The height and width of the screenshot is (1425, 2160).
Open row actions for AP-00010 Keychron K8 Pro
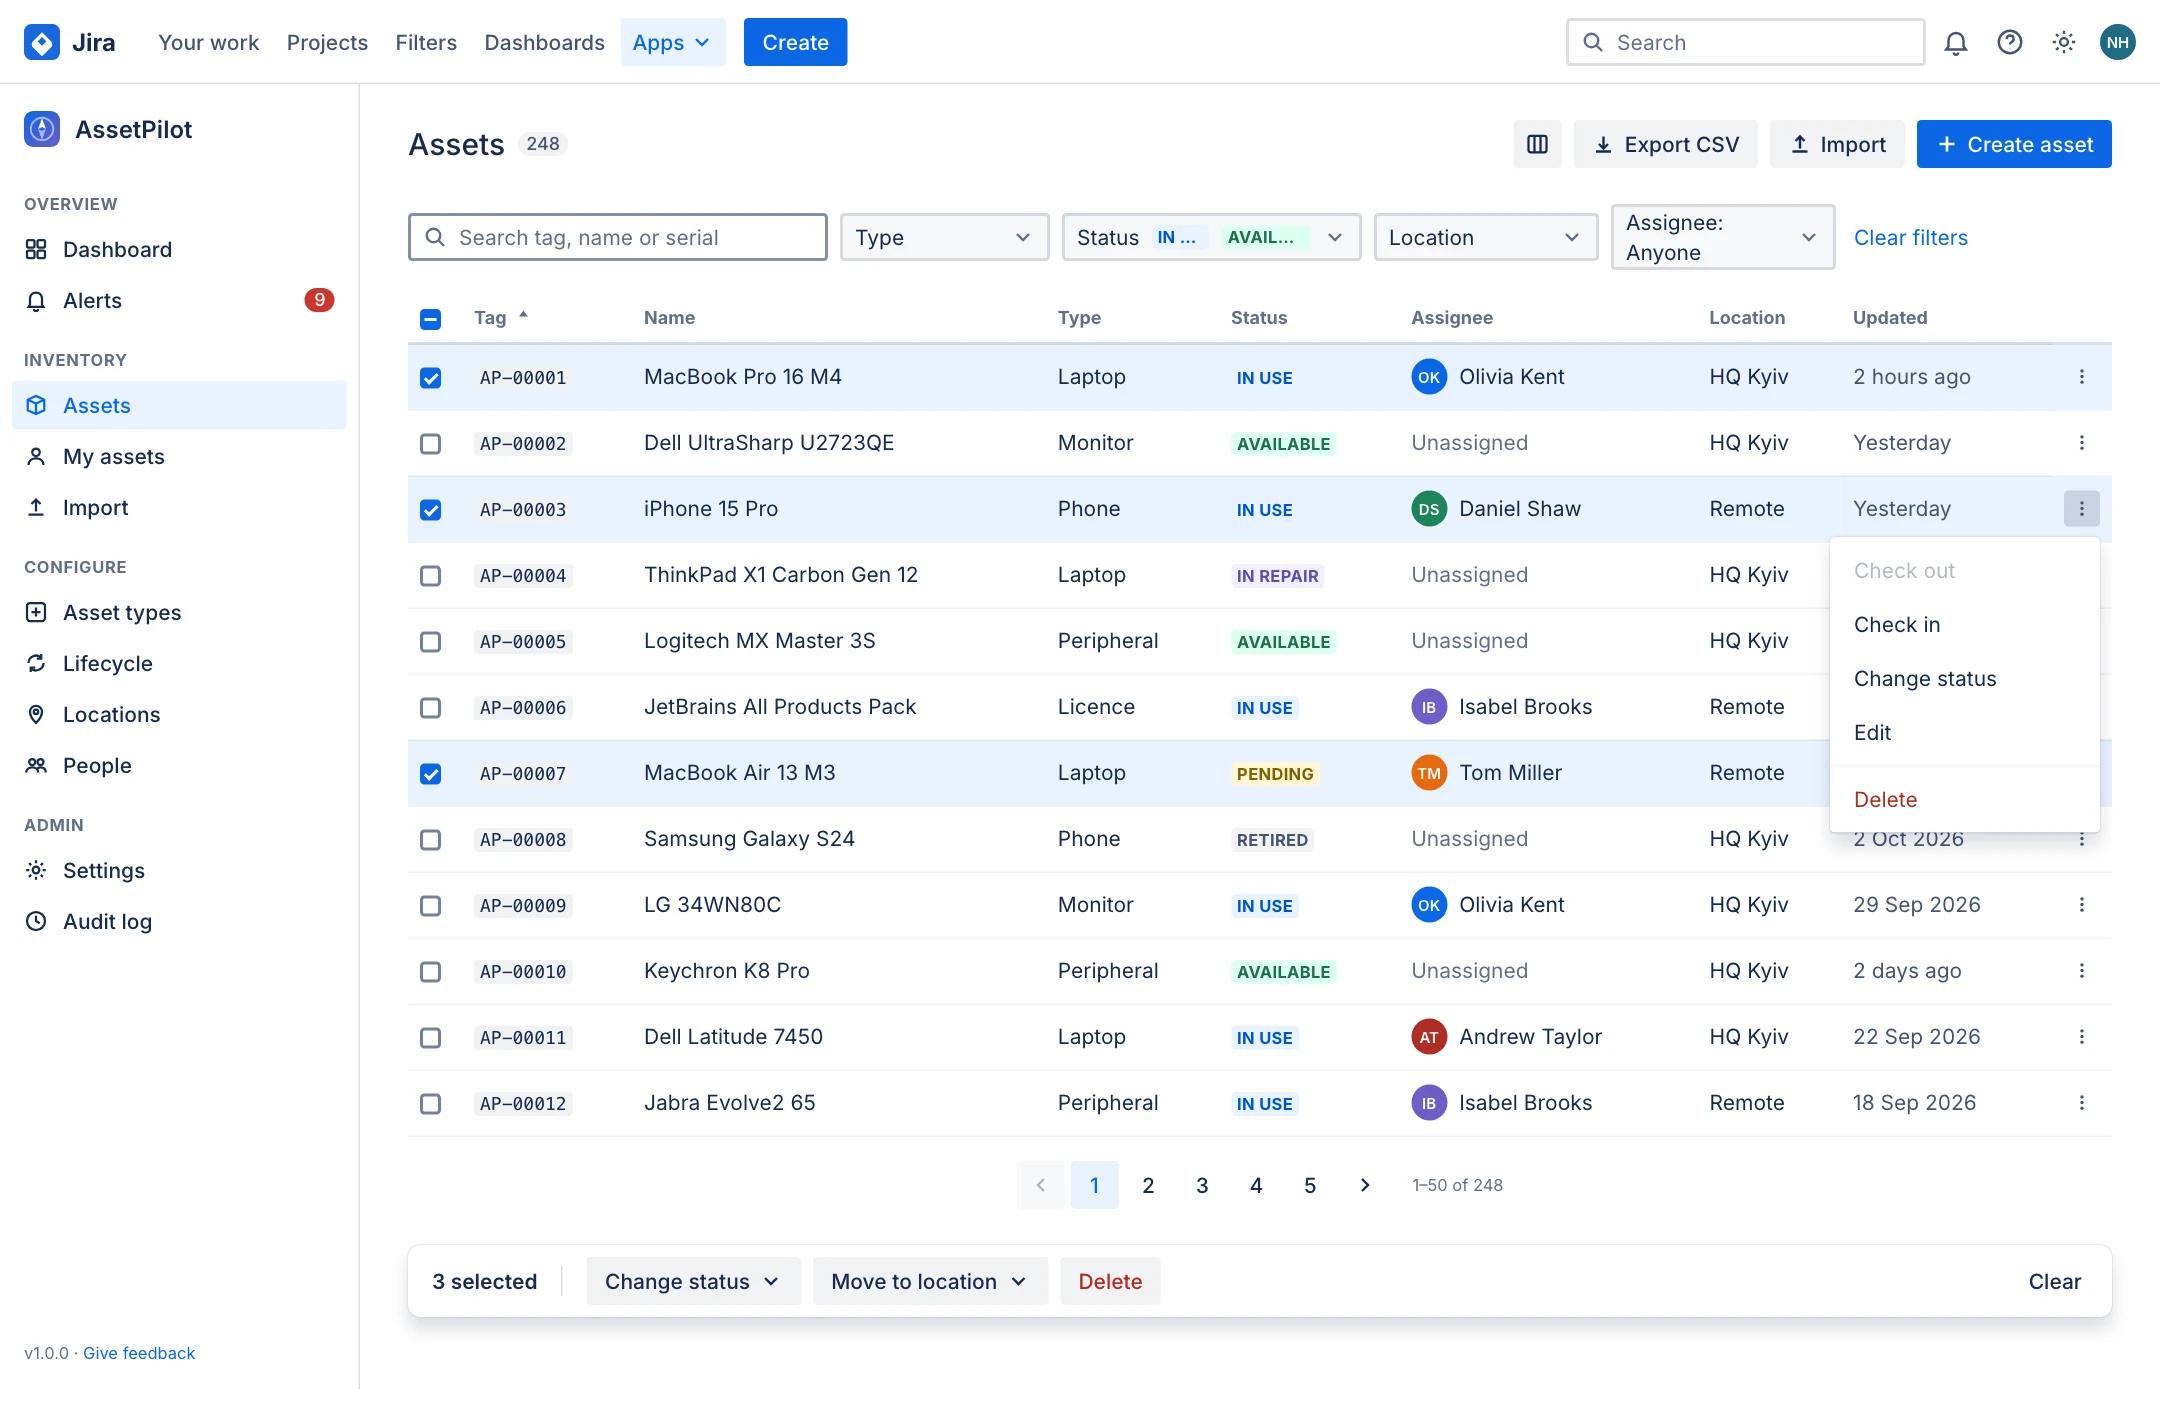click(x=2081, y=971)
